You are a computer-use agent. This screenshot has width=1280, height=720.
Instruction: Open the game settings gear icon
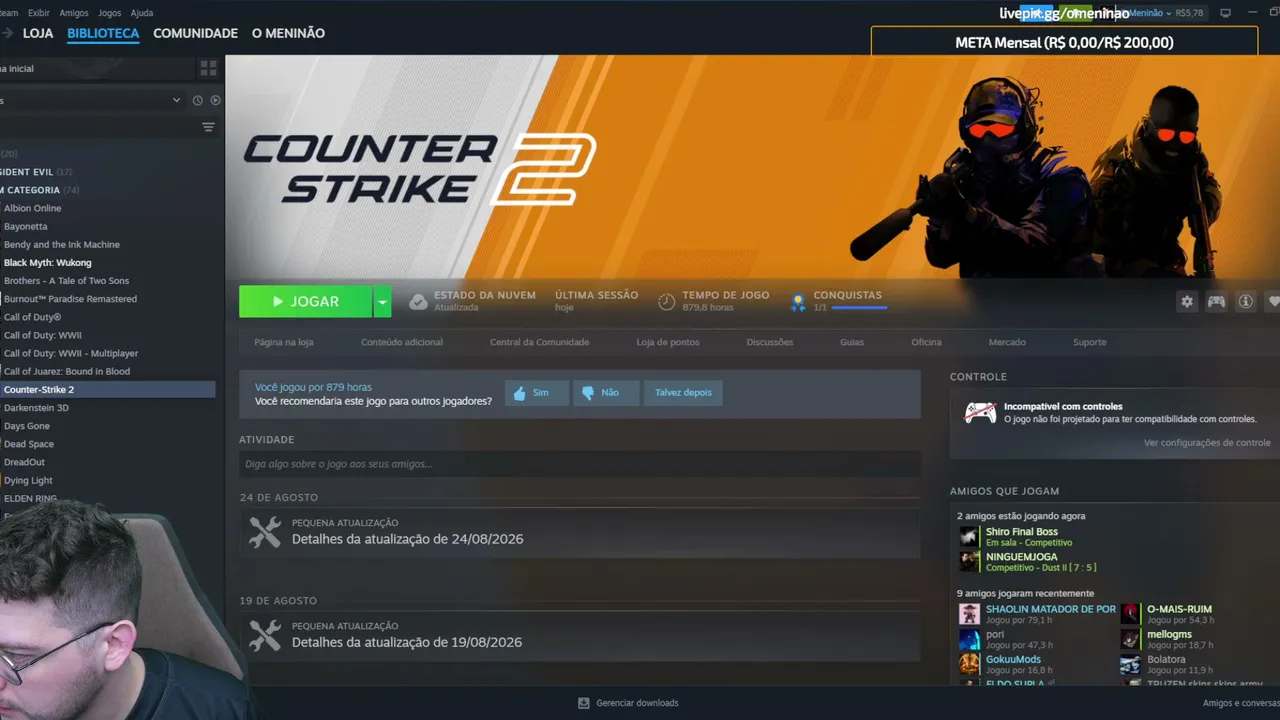click(x=1187, y=301)
